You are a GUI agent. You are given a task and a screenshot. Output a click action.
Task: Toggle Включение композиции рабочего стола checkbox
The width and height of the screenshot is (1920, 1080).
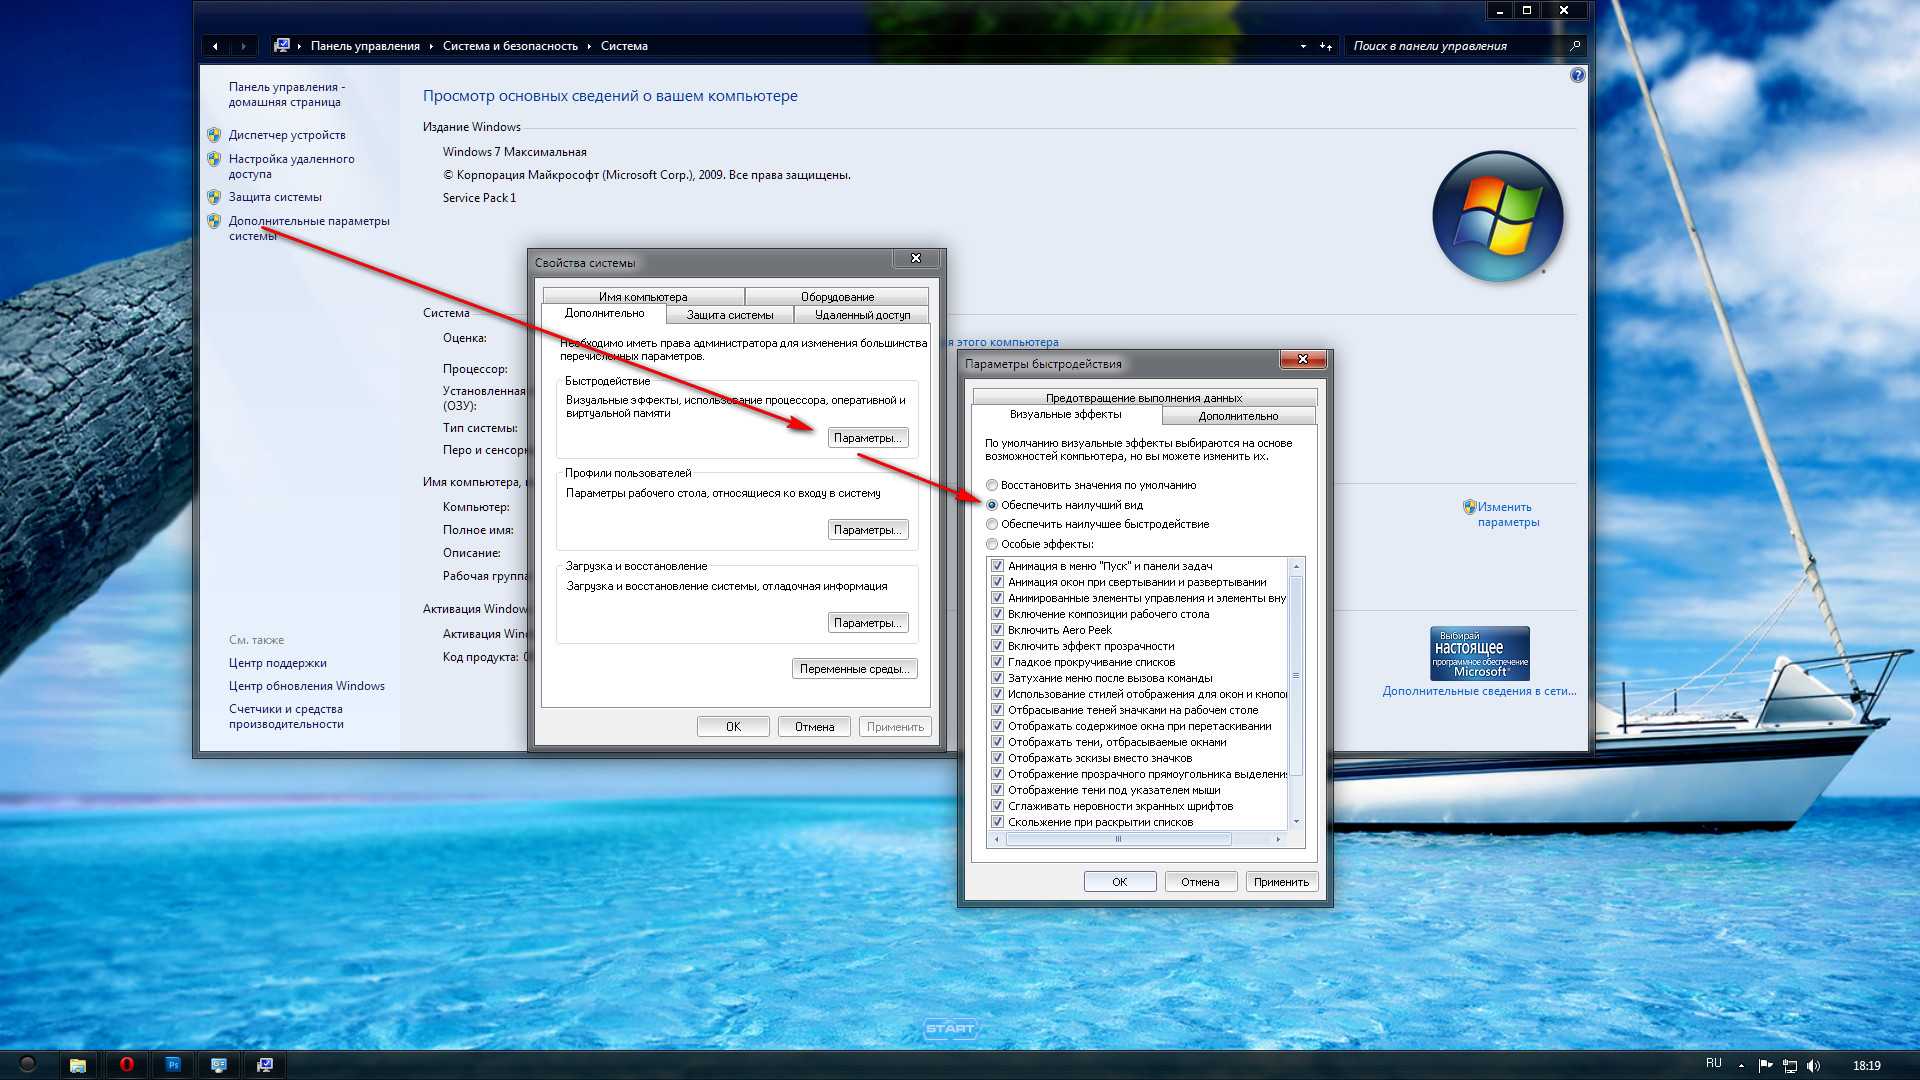pyautogui.click(x=997, y=614)
